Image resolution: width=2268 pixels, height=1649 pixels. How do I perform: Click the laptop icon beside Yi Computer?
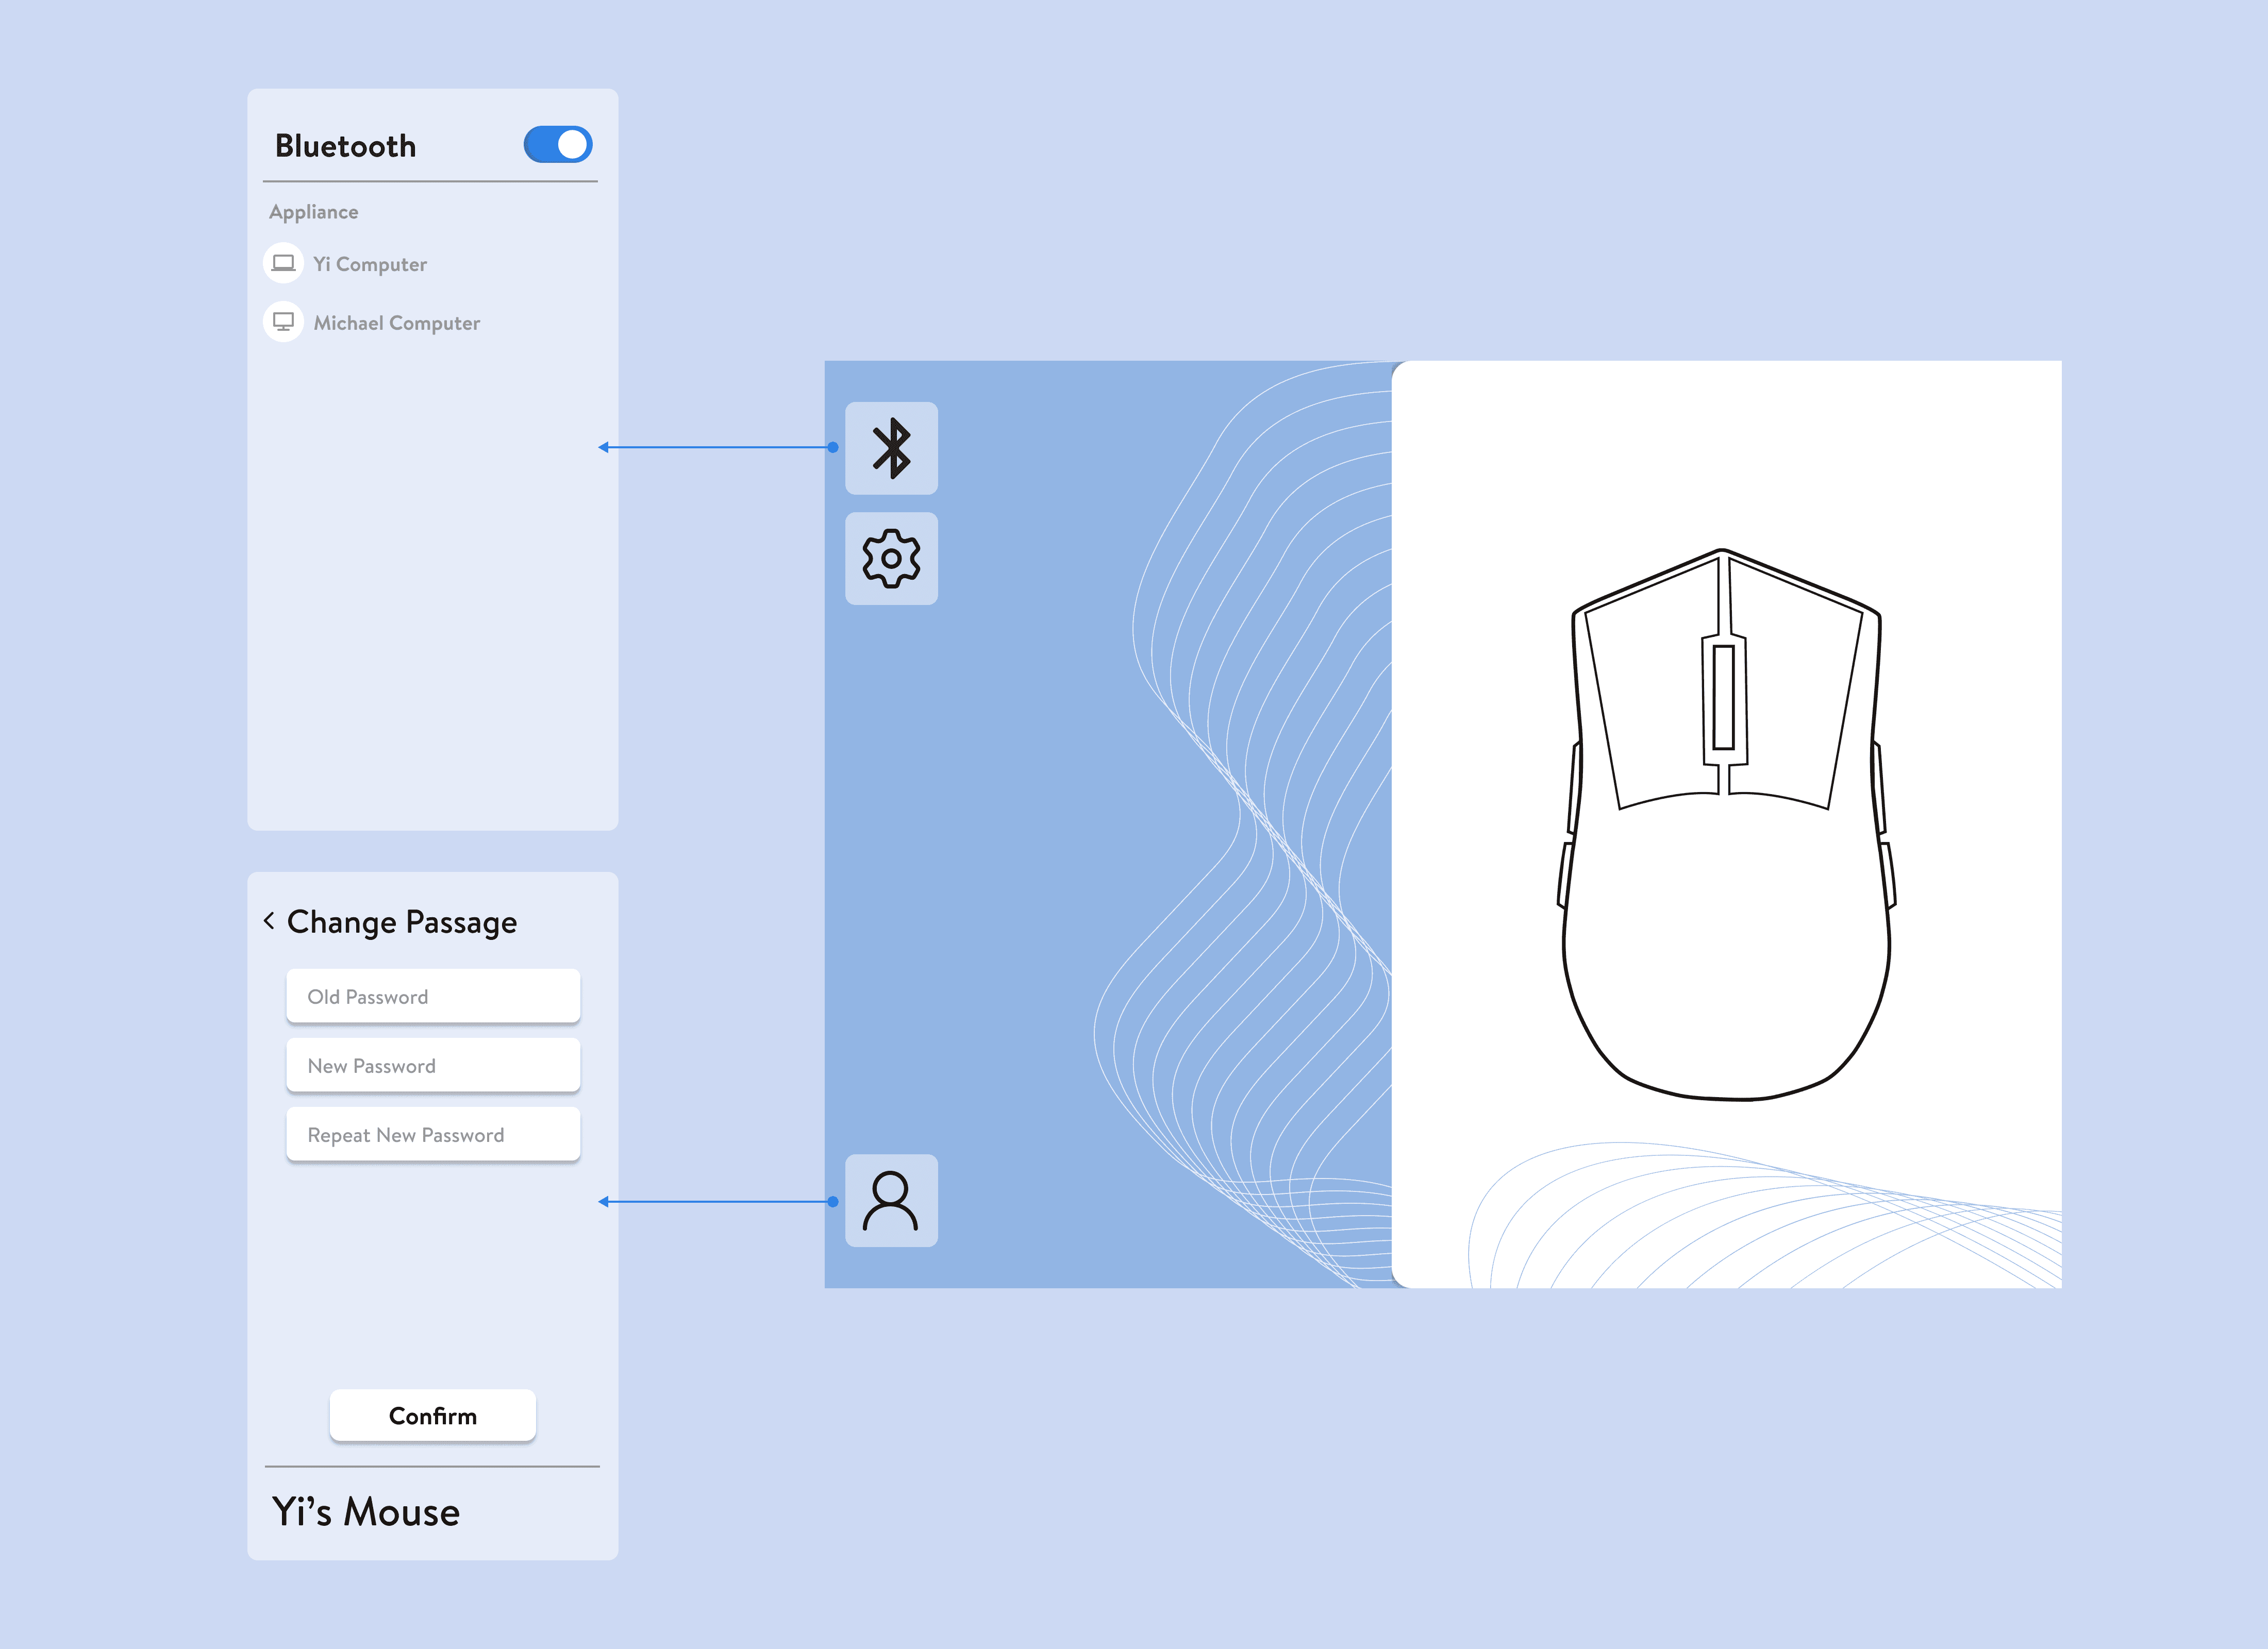pyautogui.click(x=283, y=263)
